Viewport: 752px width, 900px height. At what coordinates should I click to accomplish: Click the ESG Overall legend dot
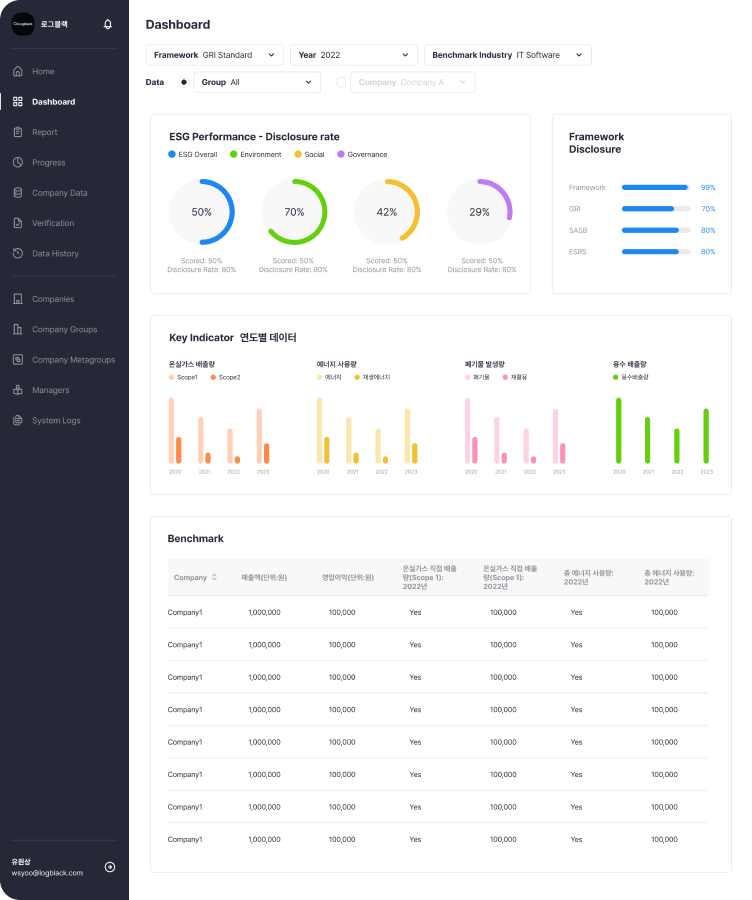click(x=172, y=154)
